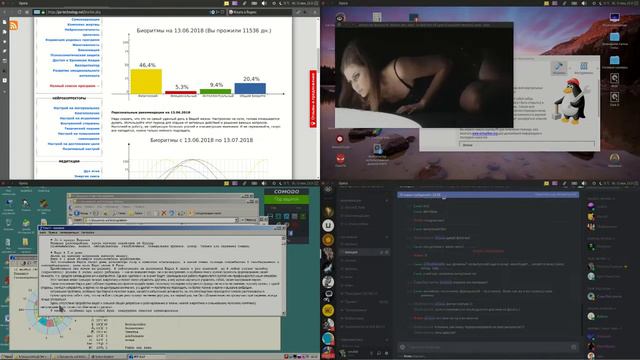Open monitor desktop icon in top-right workspace

[x=614, y=18]
